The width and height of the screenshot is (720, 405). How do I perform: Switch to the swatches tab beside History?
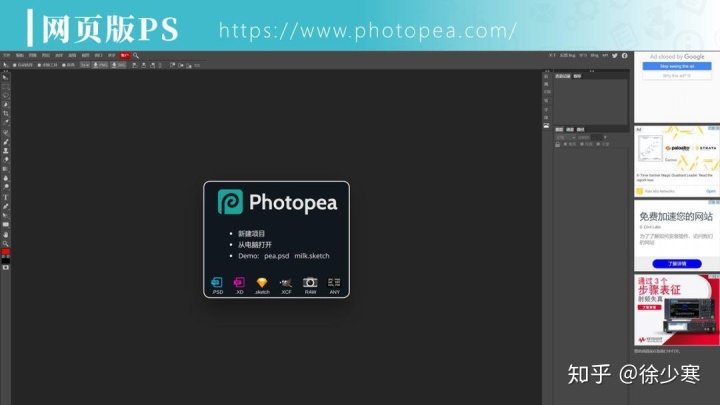(577, 76)
